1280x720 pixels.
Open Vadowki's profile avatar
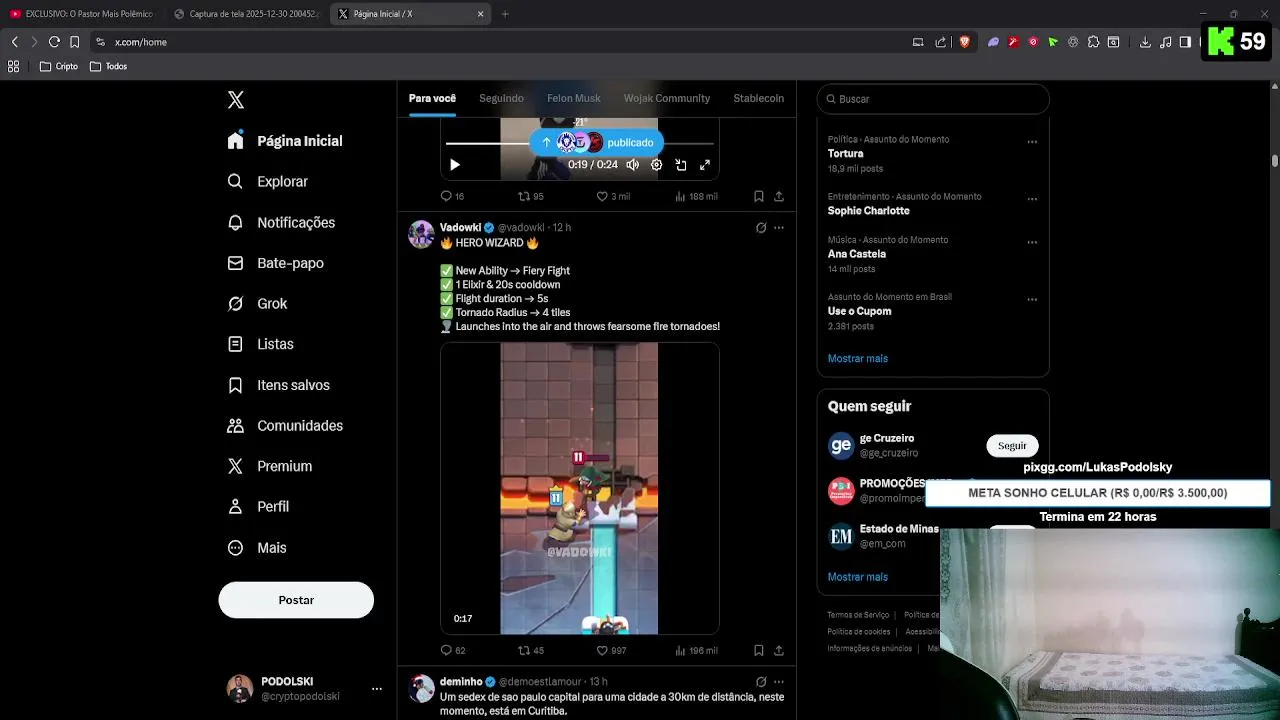pos(421,234)
